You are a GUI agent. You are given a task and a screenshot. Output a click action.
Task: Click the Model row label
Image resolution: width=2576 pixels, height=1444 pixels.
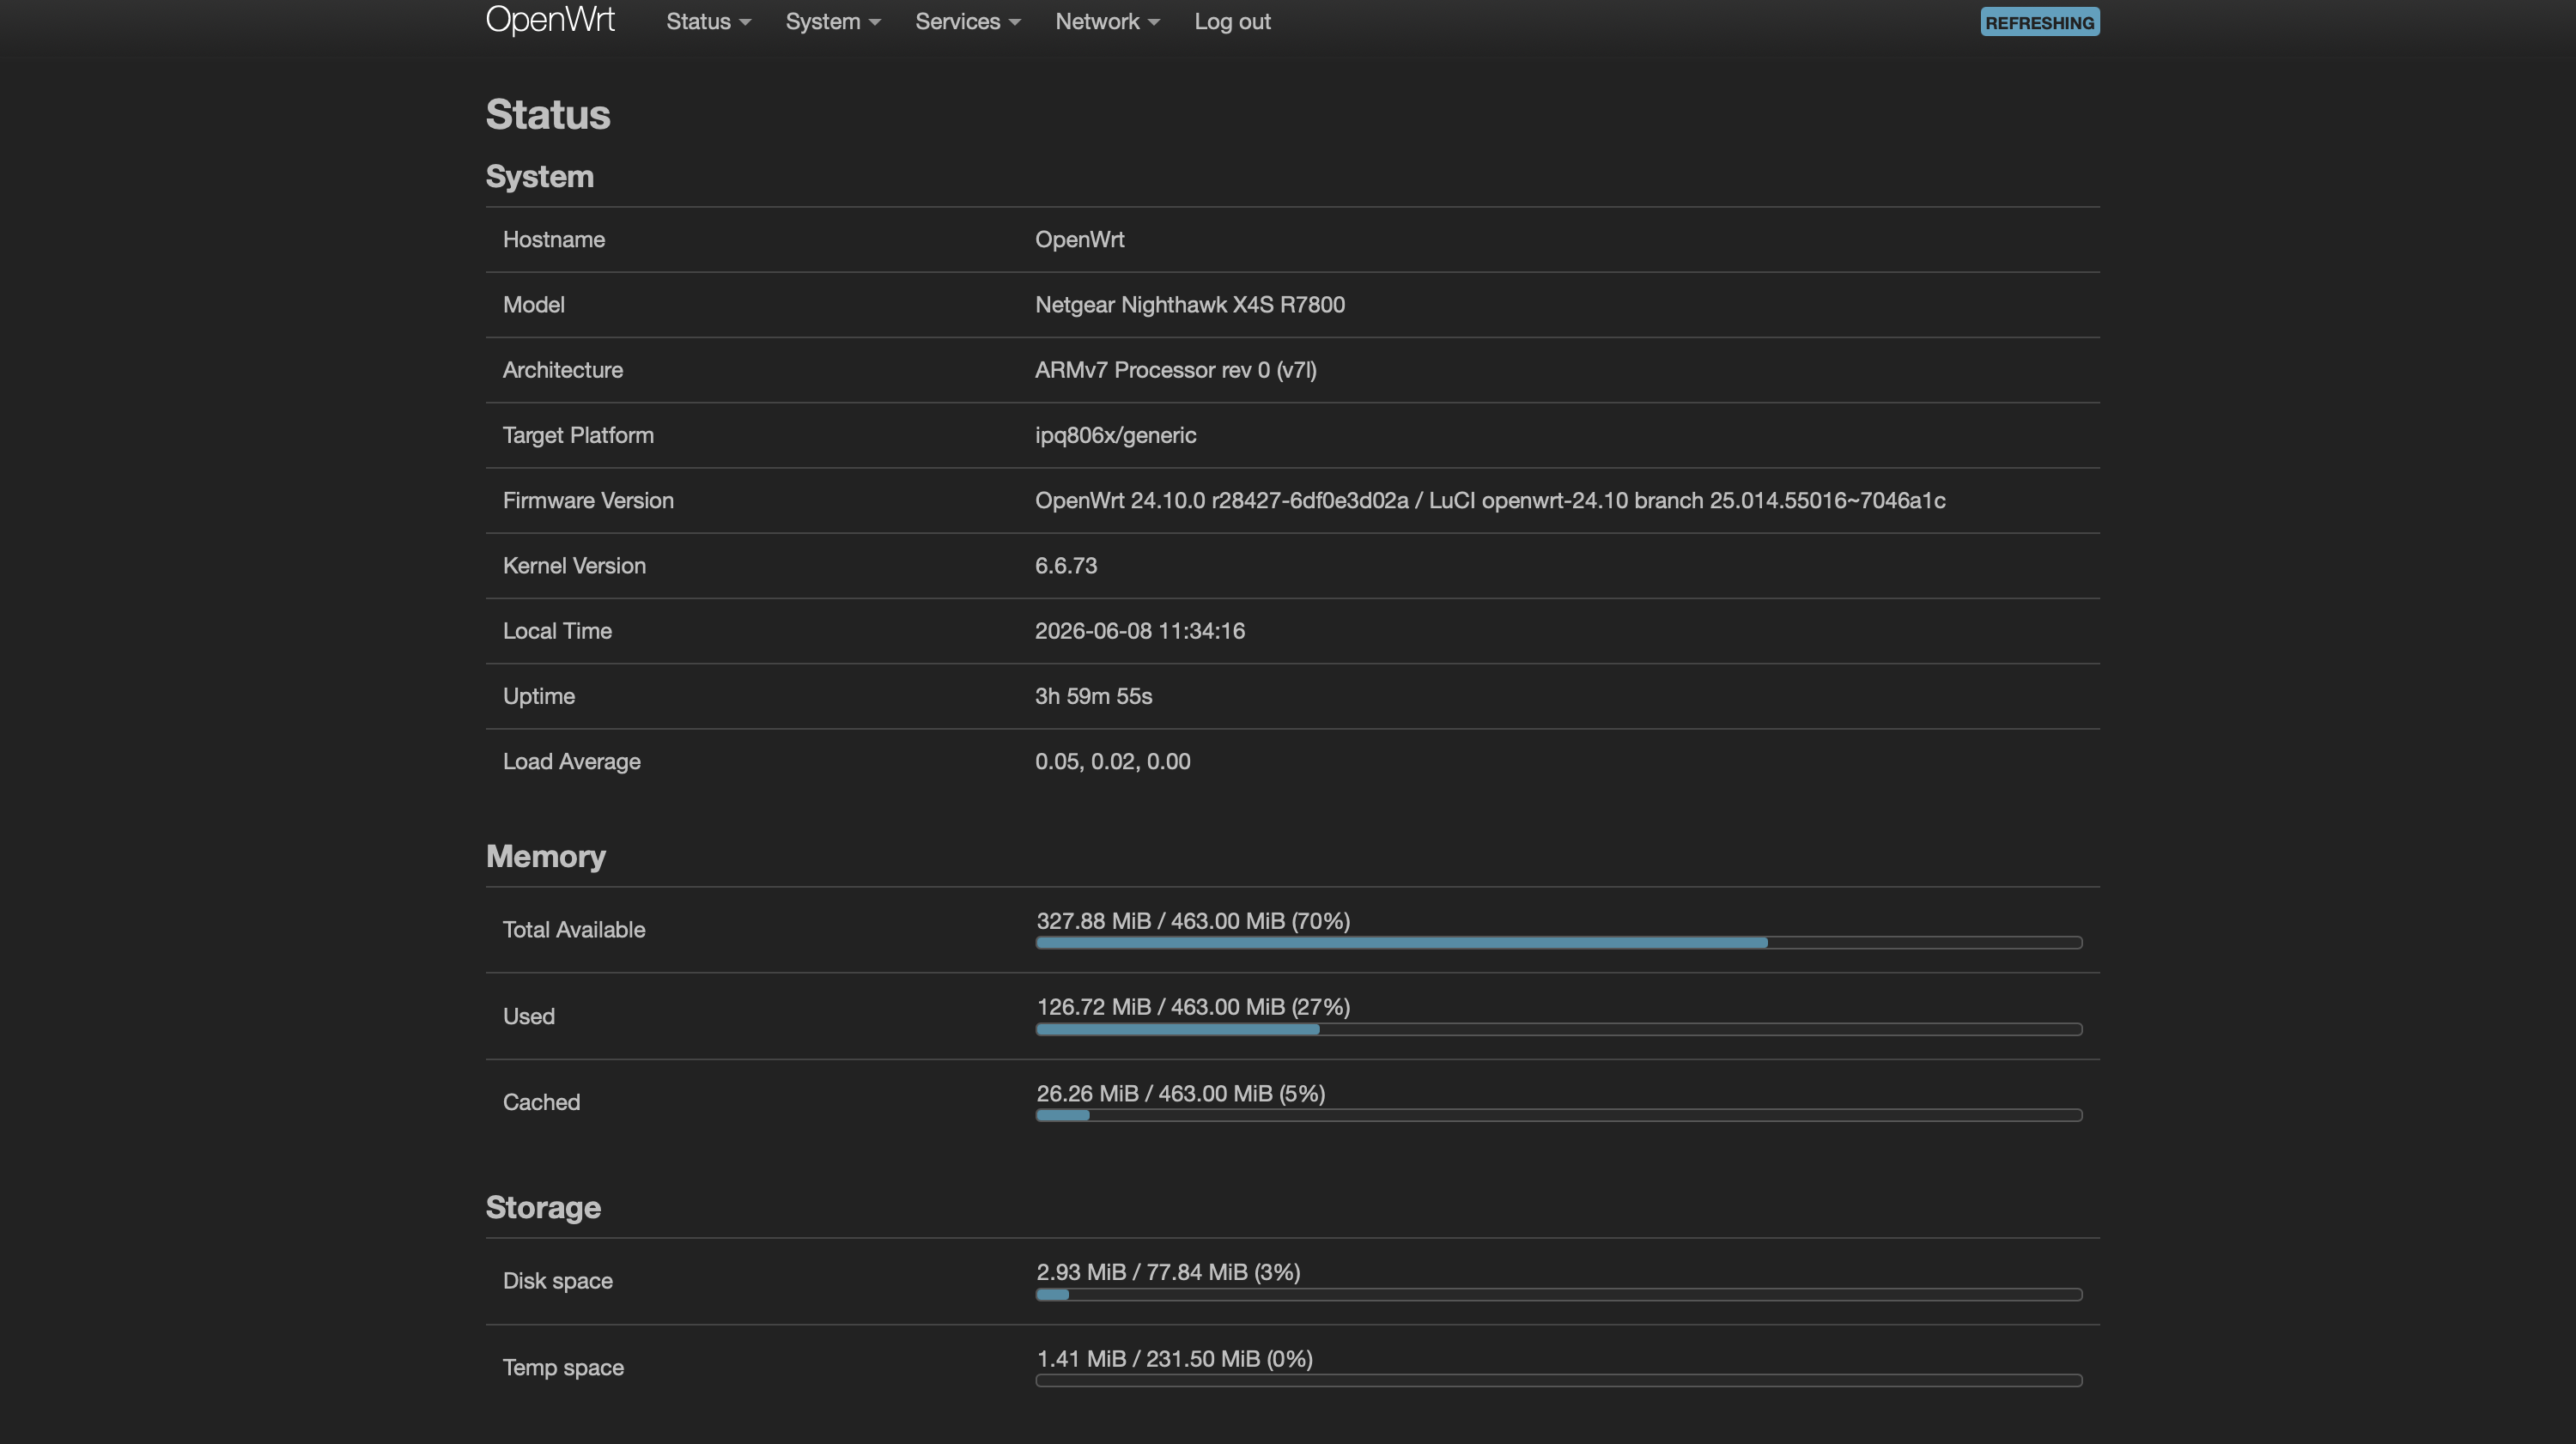click(x=533, y=305)
